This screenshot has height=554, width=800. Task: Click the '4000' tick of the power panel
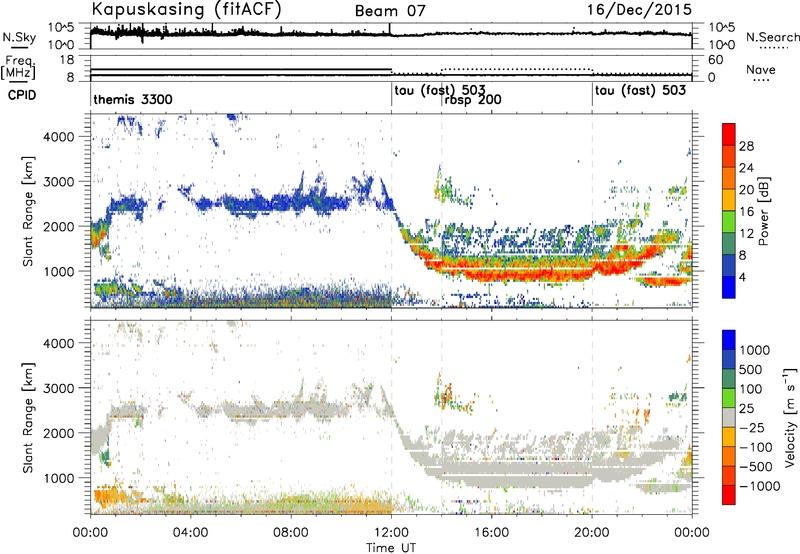coord(59,137)
